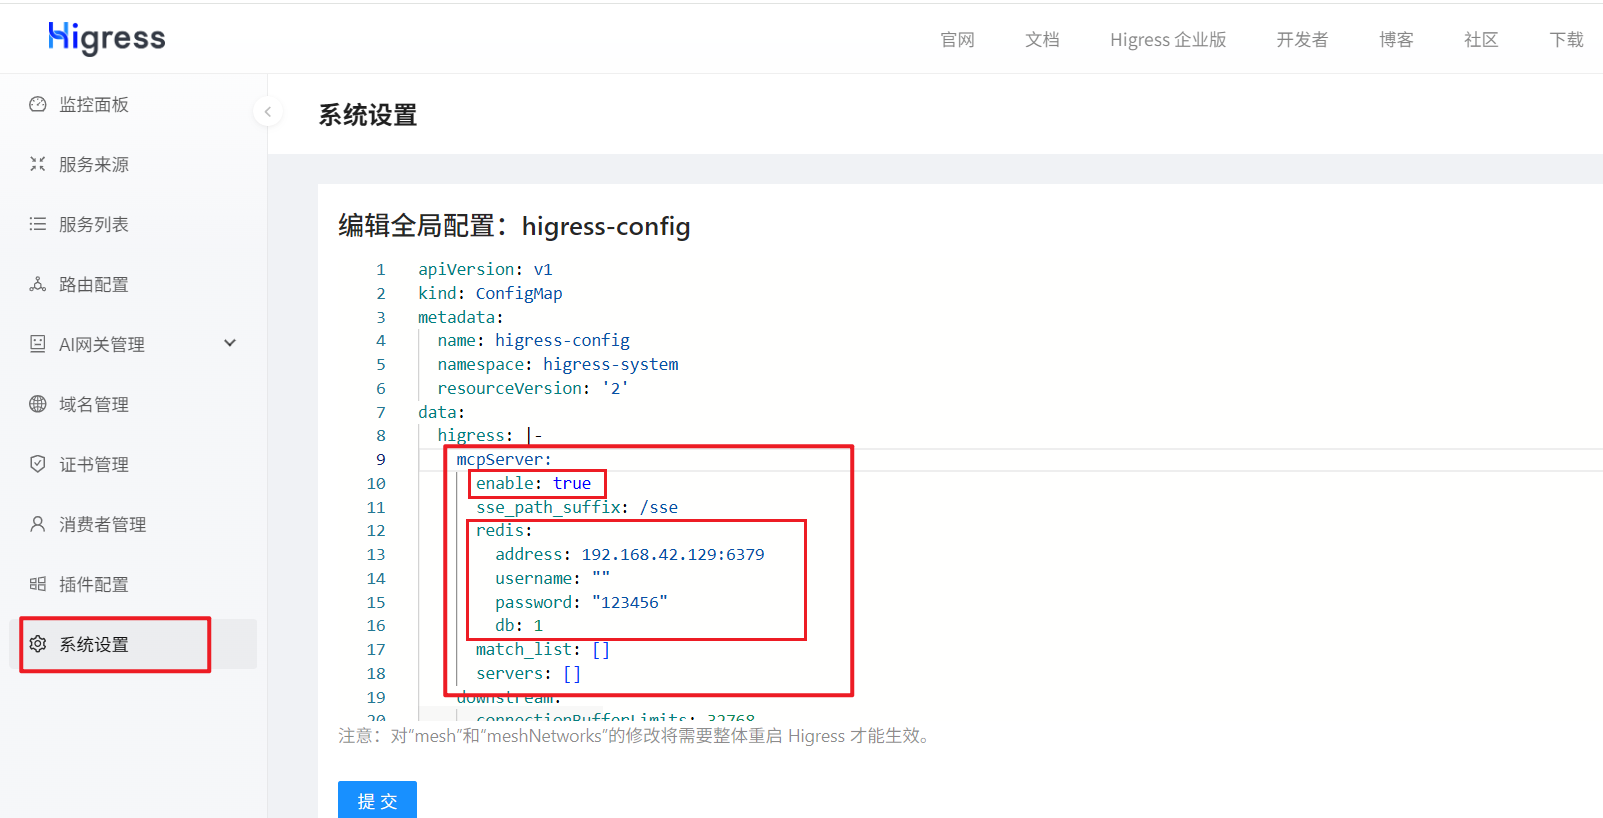This screenshot has width=1603, height=818.
Task: Click line number 9 in gutter
Action: pyautogui.click(x=381, y=459)
